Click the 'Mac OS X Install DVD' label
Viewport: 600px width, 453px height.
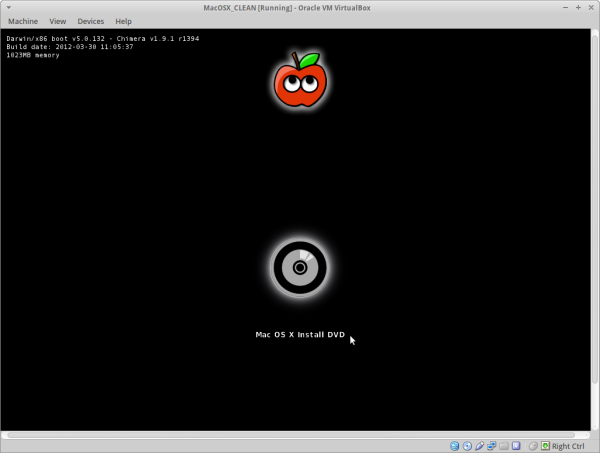pos(300,334)
